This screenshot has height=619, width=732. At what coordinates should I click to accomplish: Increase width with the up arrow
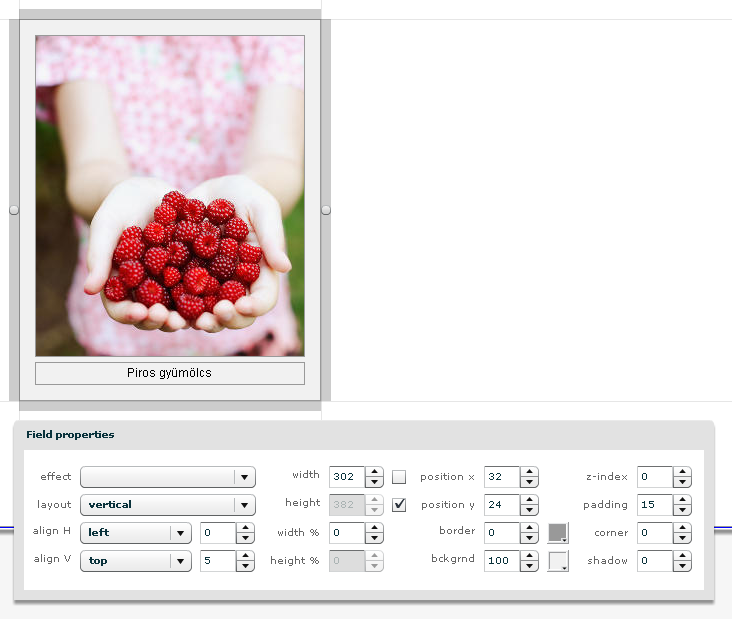coord(375,472)
